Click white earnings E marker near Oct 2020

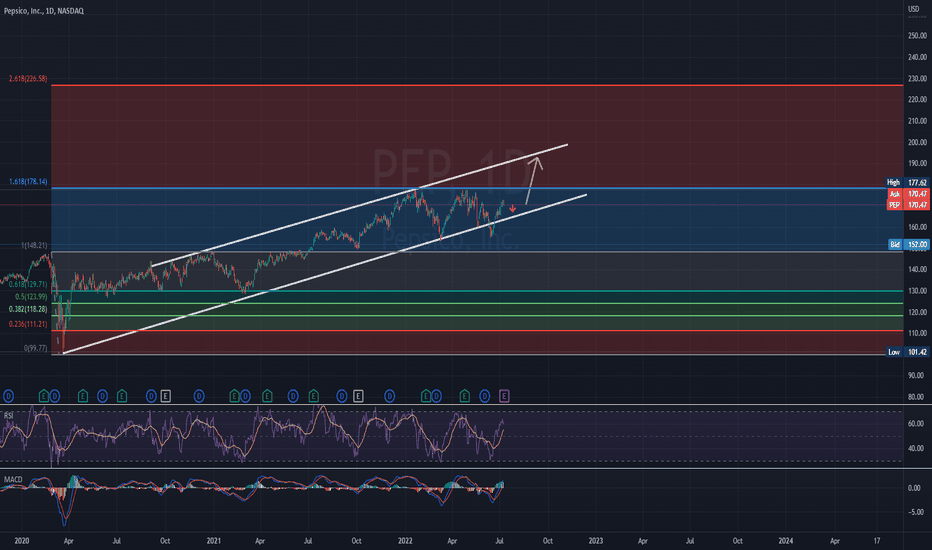coord(165,396)
